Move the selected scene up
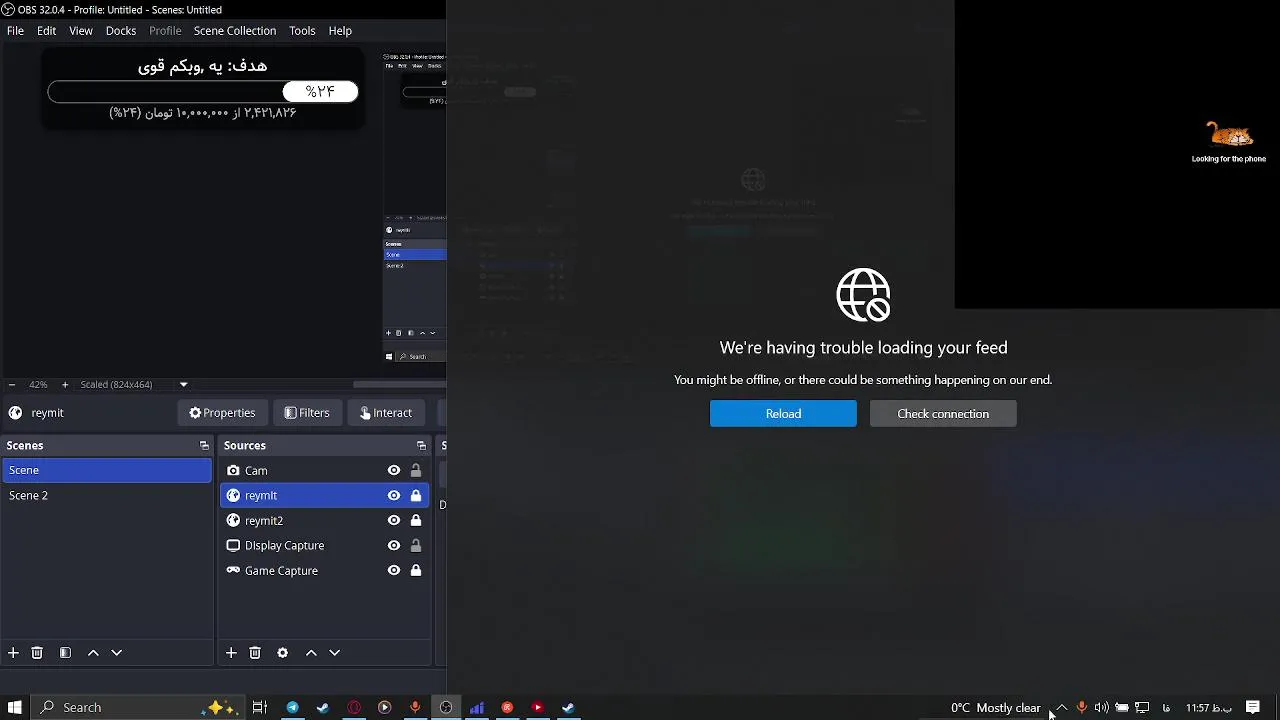This screenshot has height=720, width=1280. 93,653
